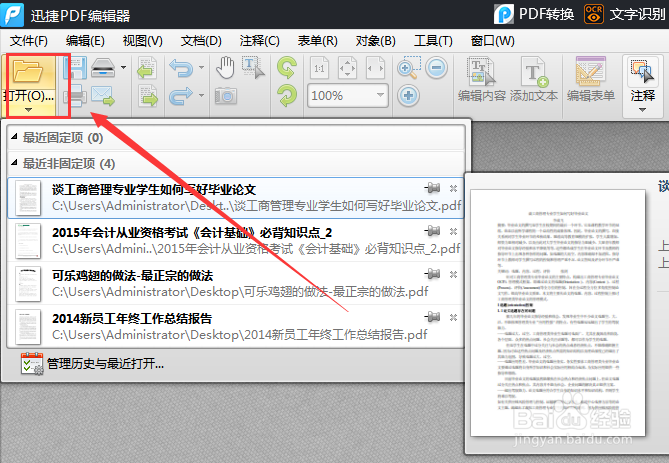Open the 文档(D) menu

(201, 41)
